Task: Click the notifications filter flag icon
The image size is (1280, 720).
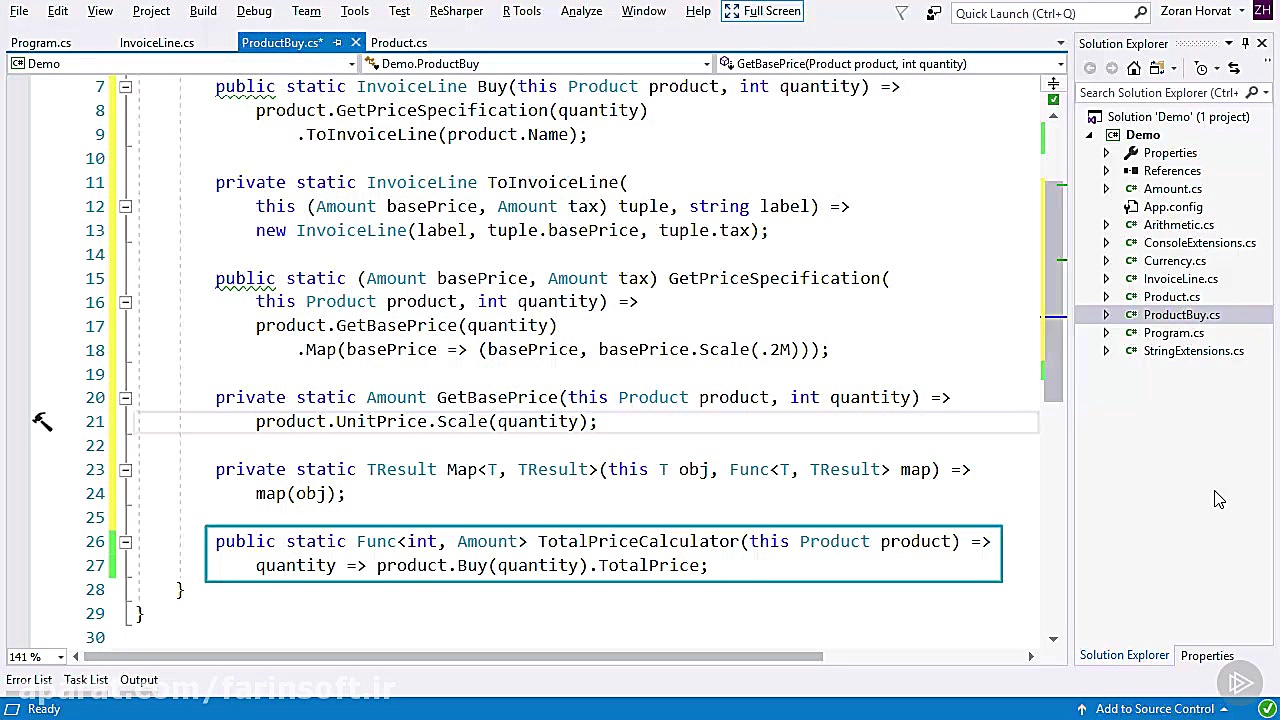Action: coord(902,12)
